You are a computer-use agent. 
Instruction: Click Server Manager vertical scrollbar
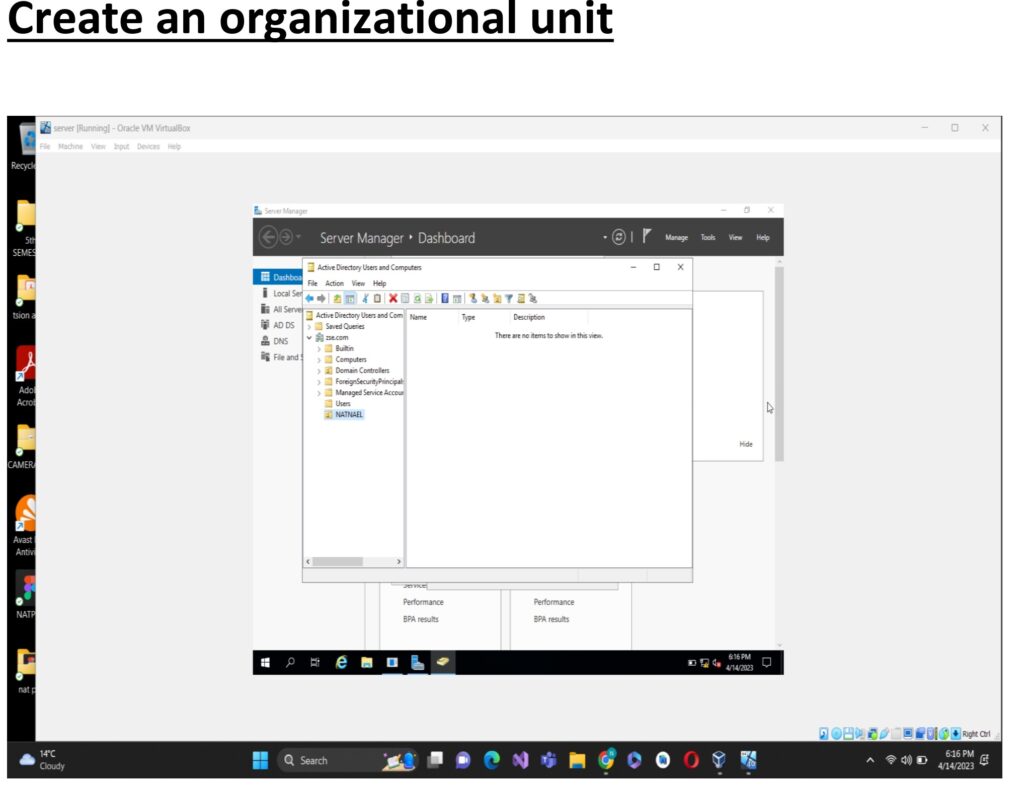click(779, 364)
